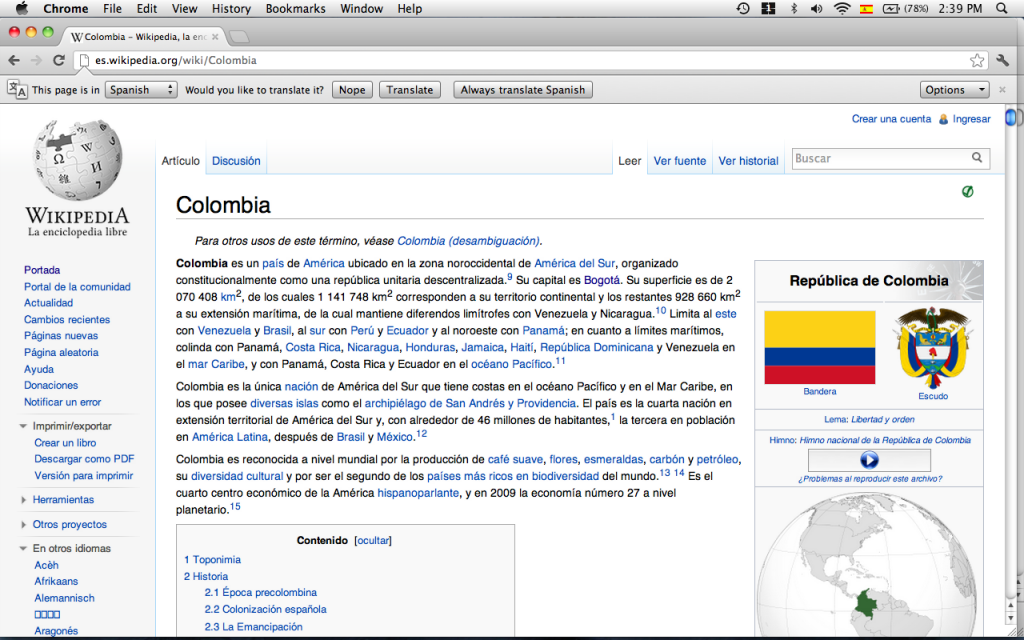
Task: Hide the Contenido table with ocultar
Action: [x=373, y=540]
